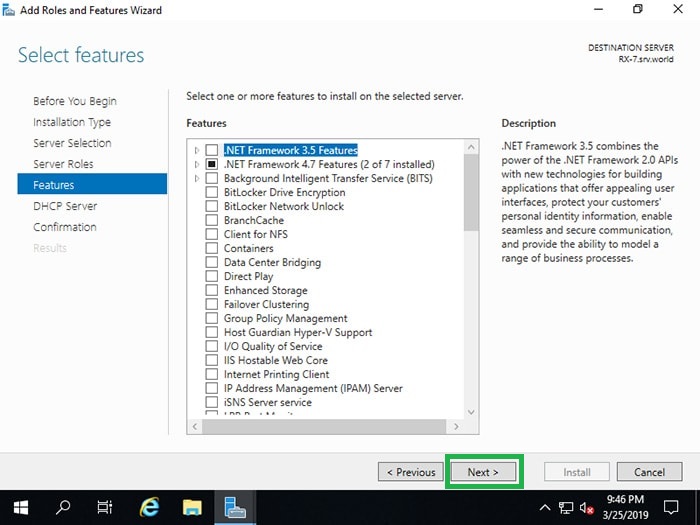The width and height of the screenshot is (700, 525).
Task: Show hidden tray icons chevron
Action: click(x=545, y=508)
